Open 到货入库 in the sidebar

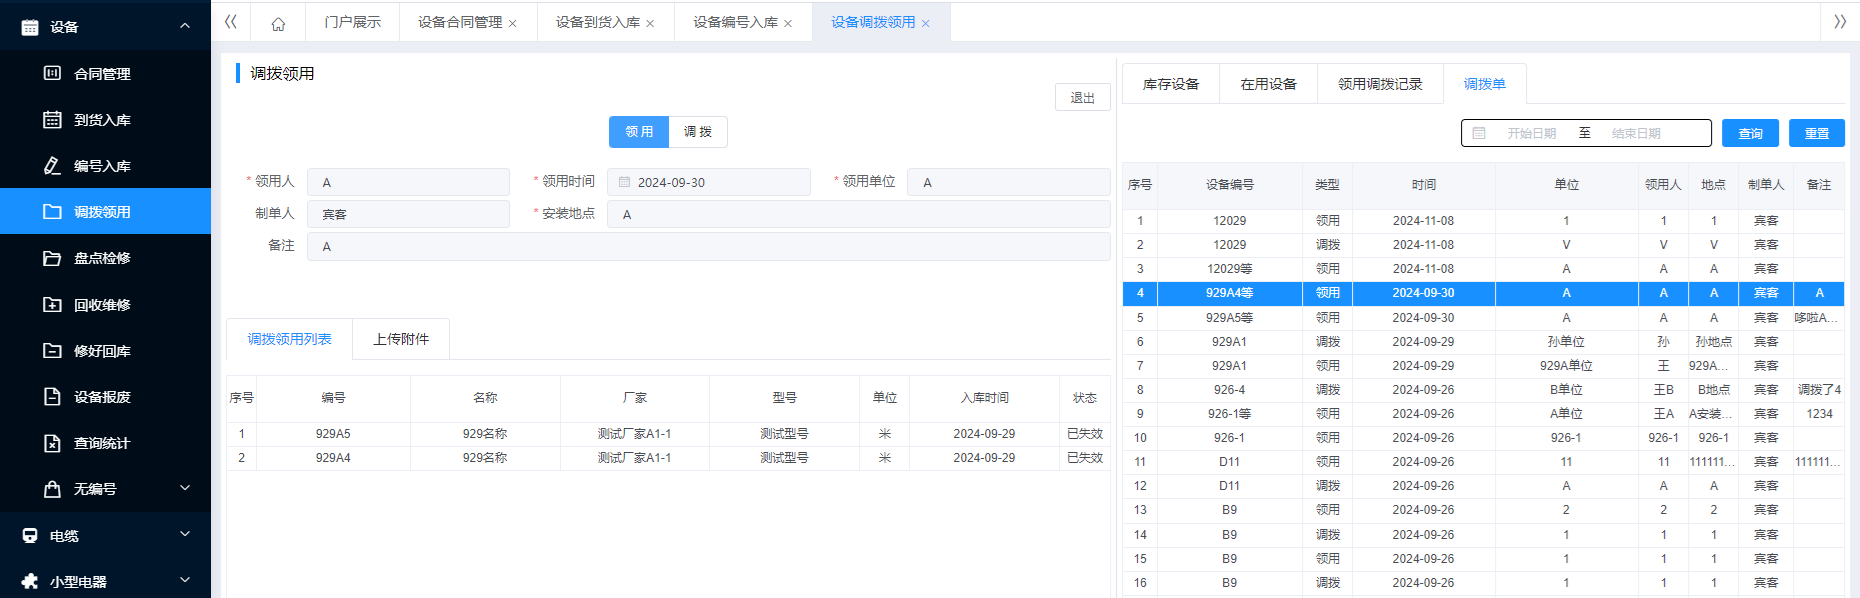point(102,120)
